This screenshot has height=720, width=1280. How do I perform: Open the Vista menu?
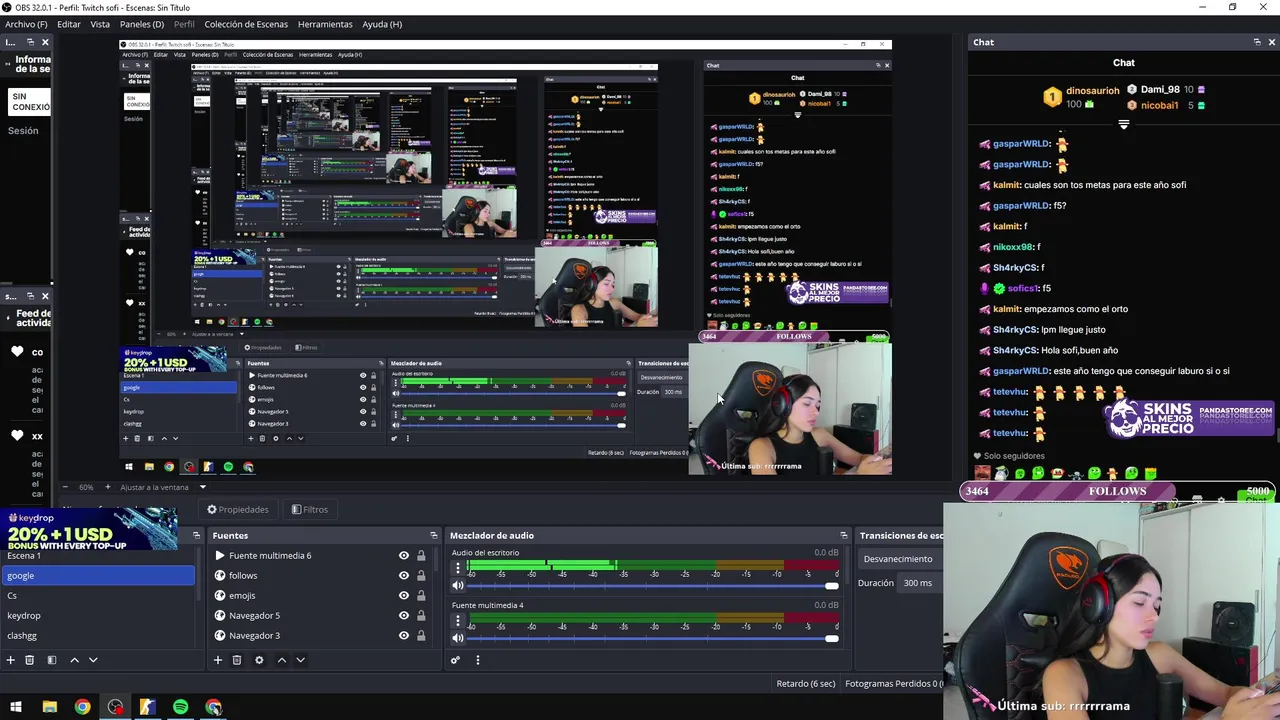100,24
